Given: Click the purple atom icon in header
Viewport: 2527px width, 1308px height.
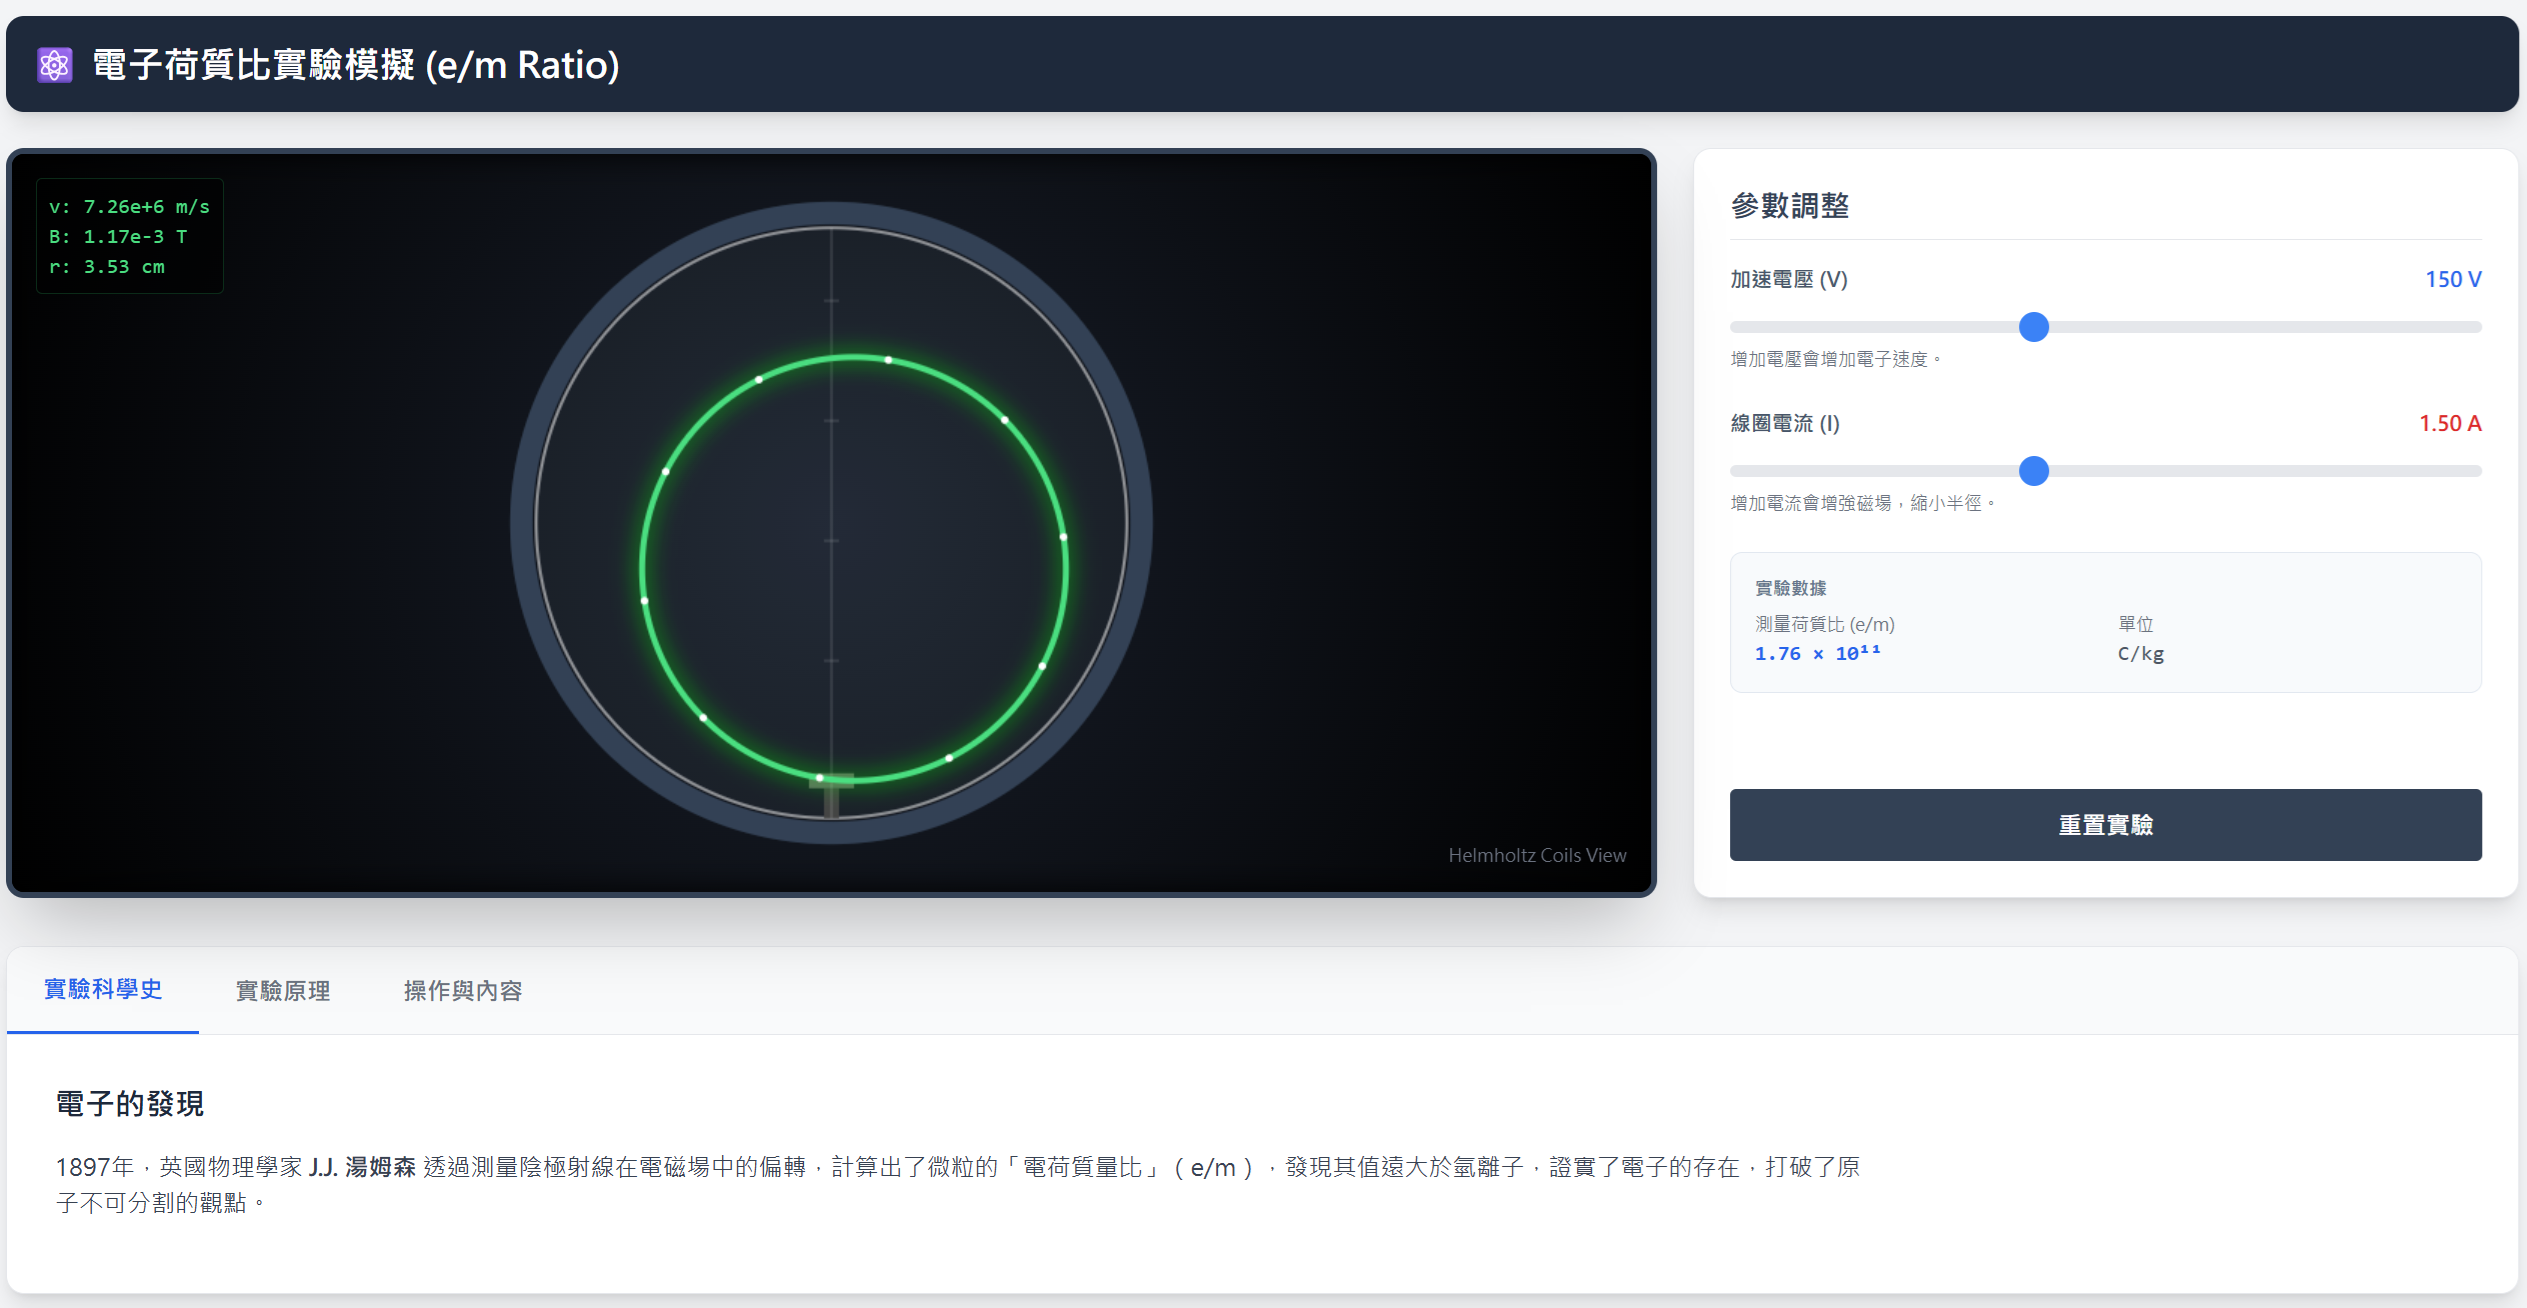Looking at the screenshot, I should (x=55, y=65).
